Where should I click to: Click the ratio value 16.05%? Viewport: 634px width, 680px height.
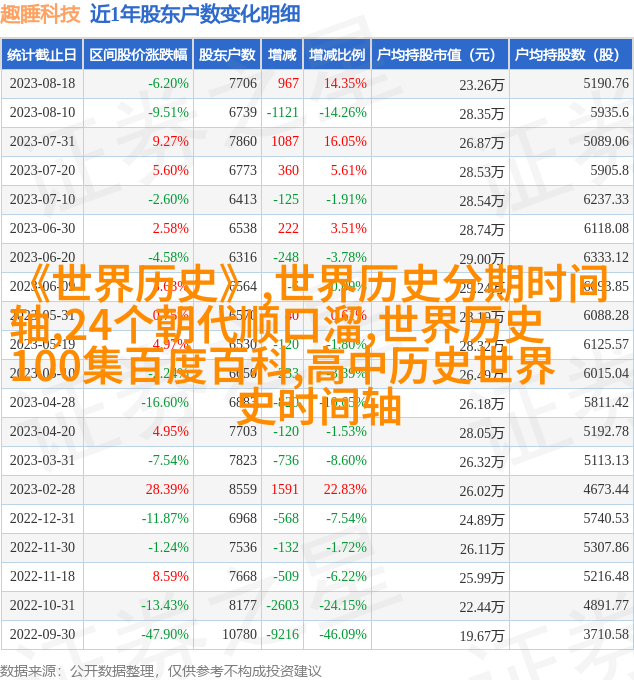click(345, 141)
